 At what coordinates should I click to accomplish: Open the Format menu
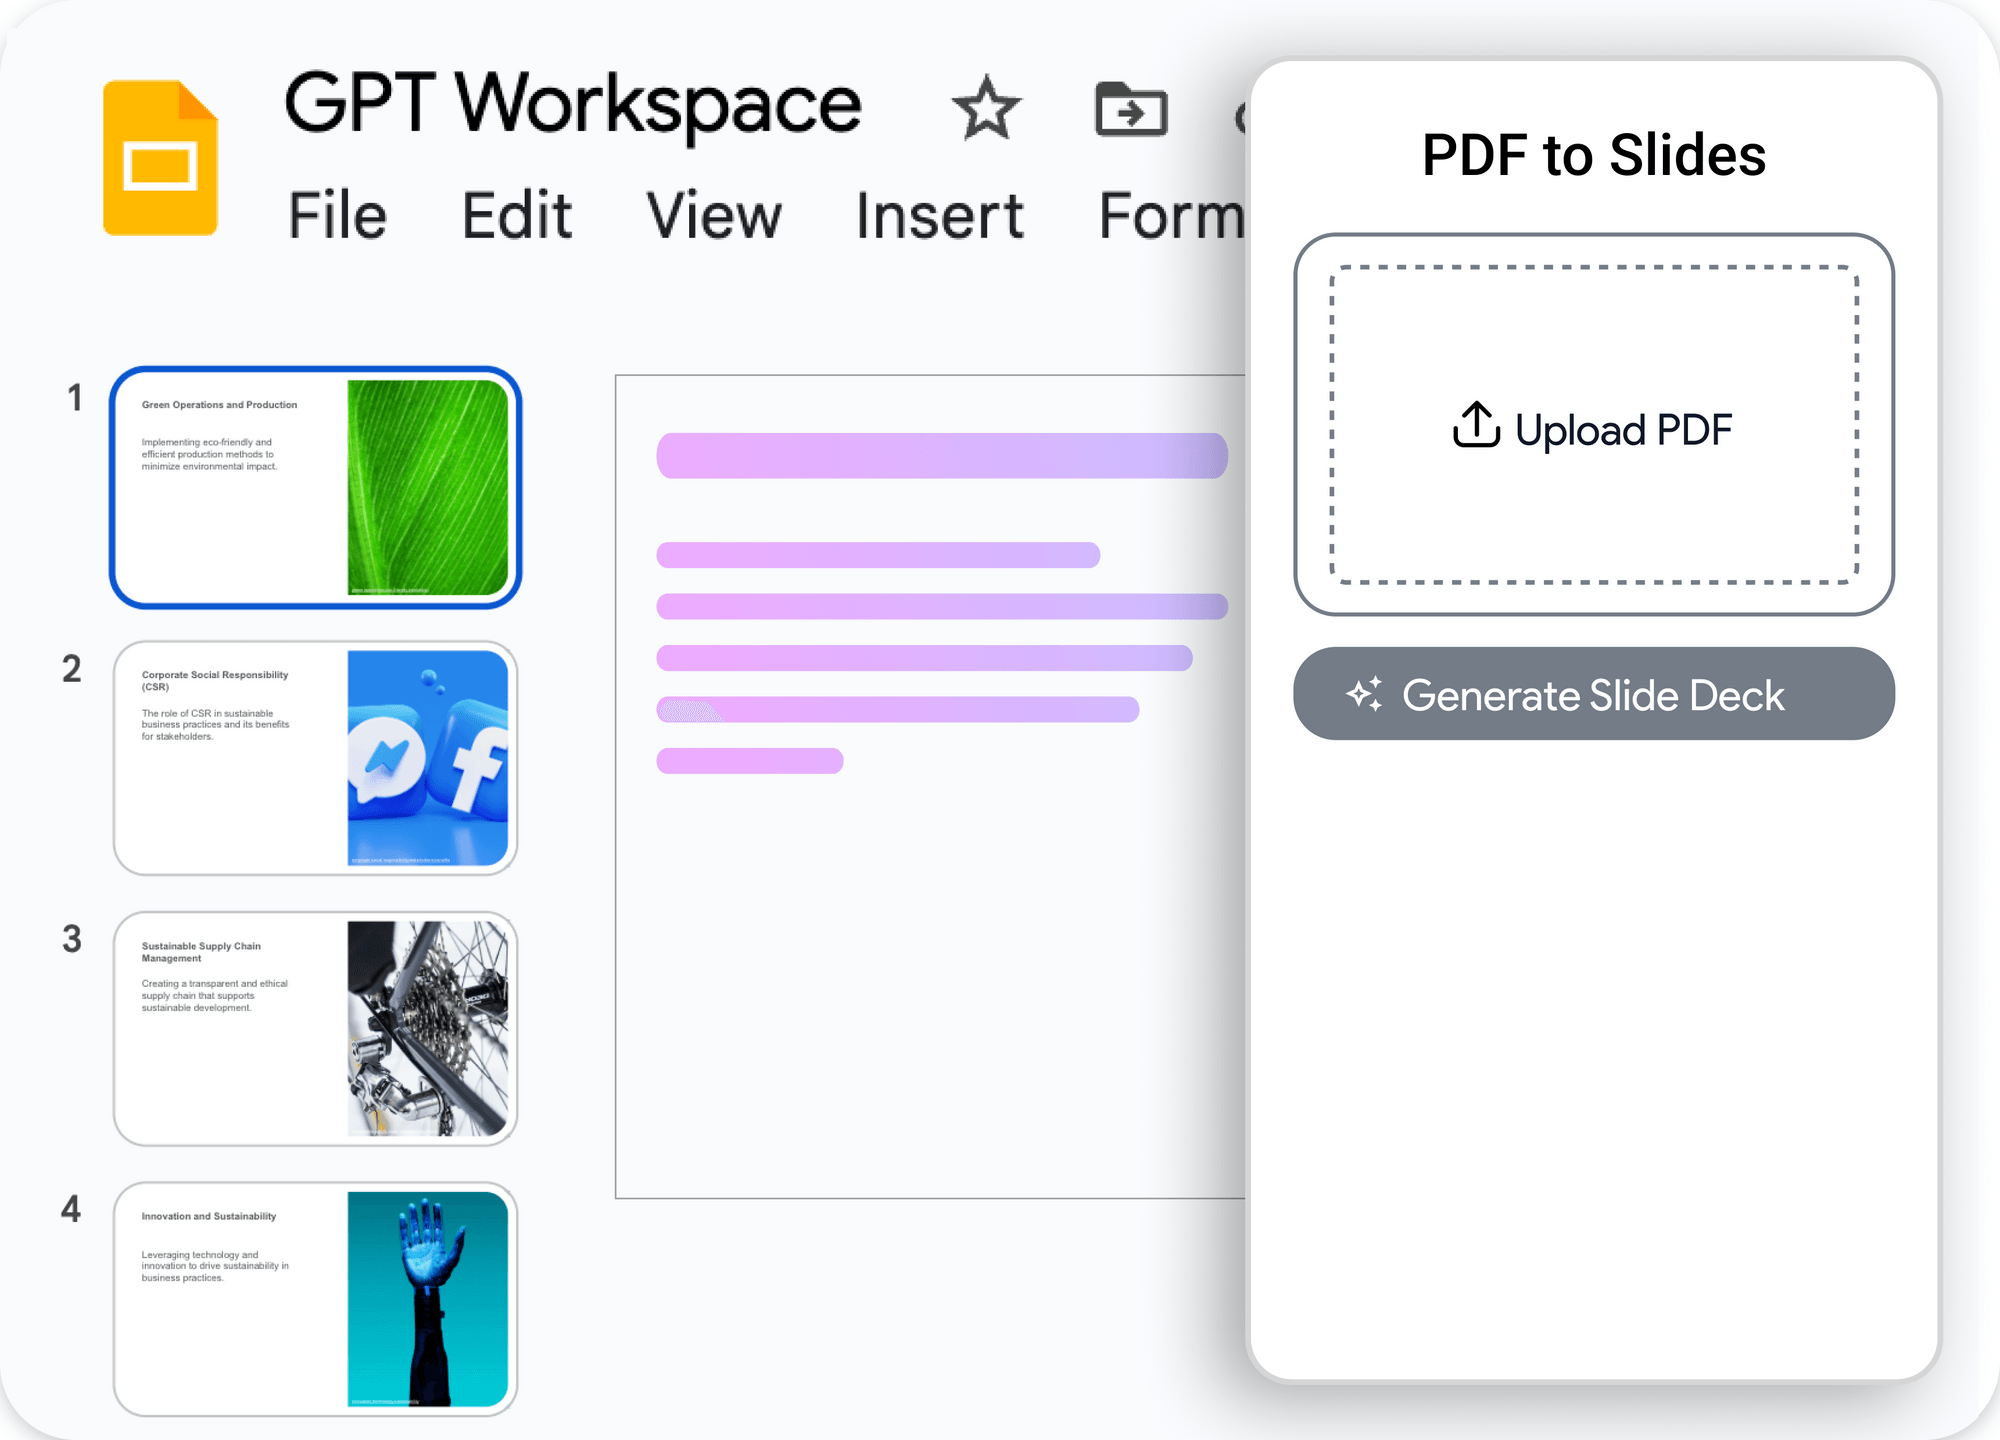click(1172, 215)
